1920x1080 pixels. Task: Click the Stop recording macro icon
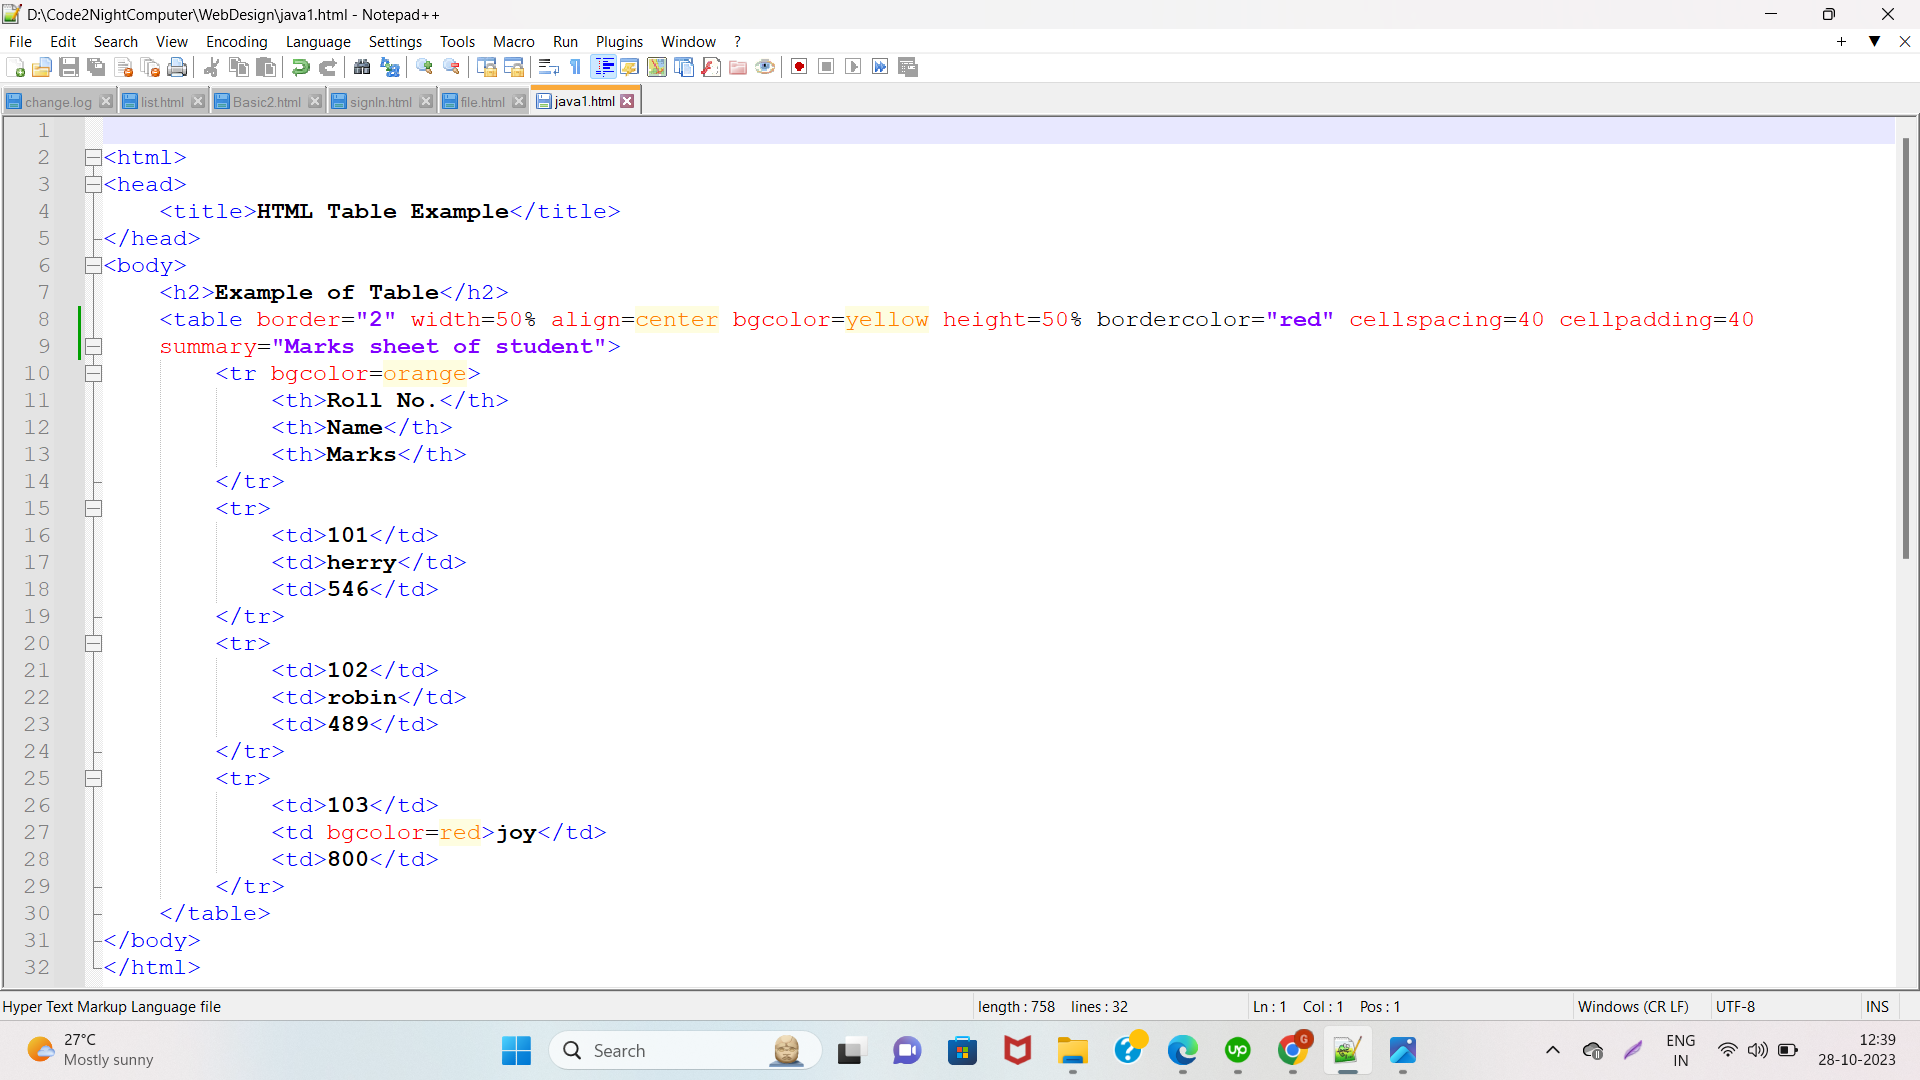826,67
